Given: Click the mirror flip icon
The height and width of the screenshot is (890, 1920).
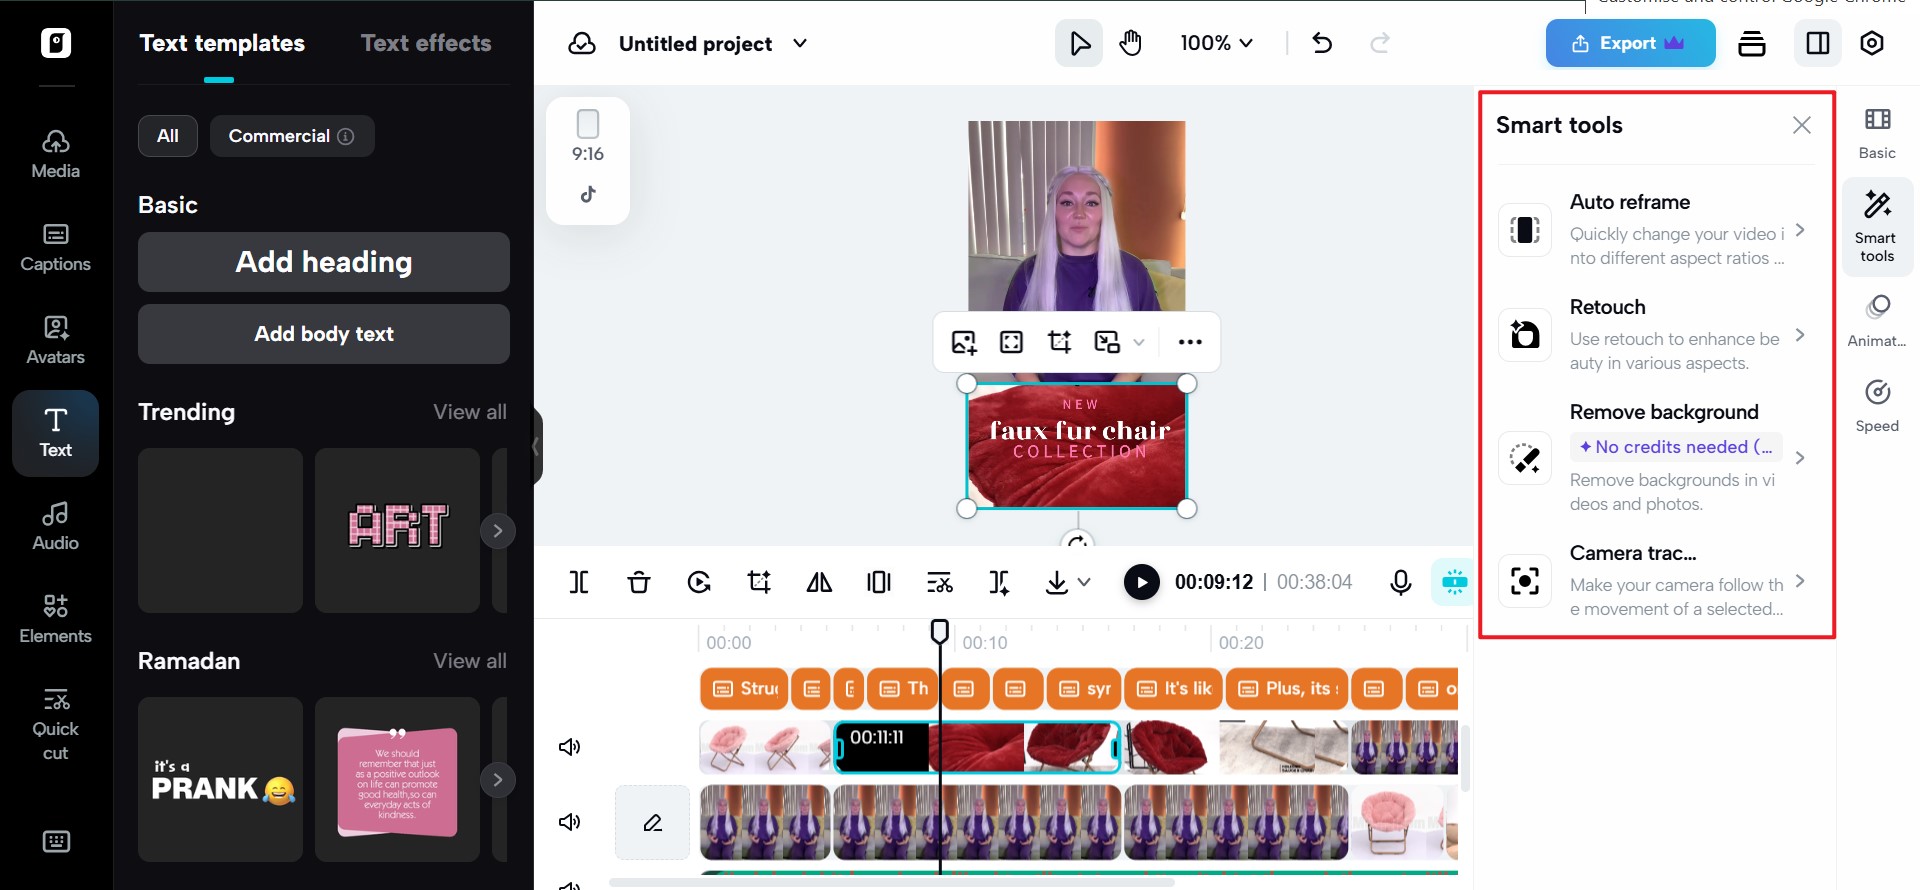Looking at the screenshot, I should point(819,582).
